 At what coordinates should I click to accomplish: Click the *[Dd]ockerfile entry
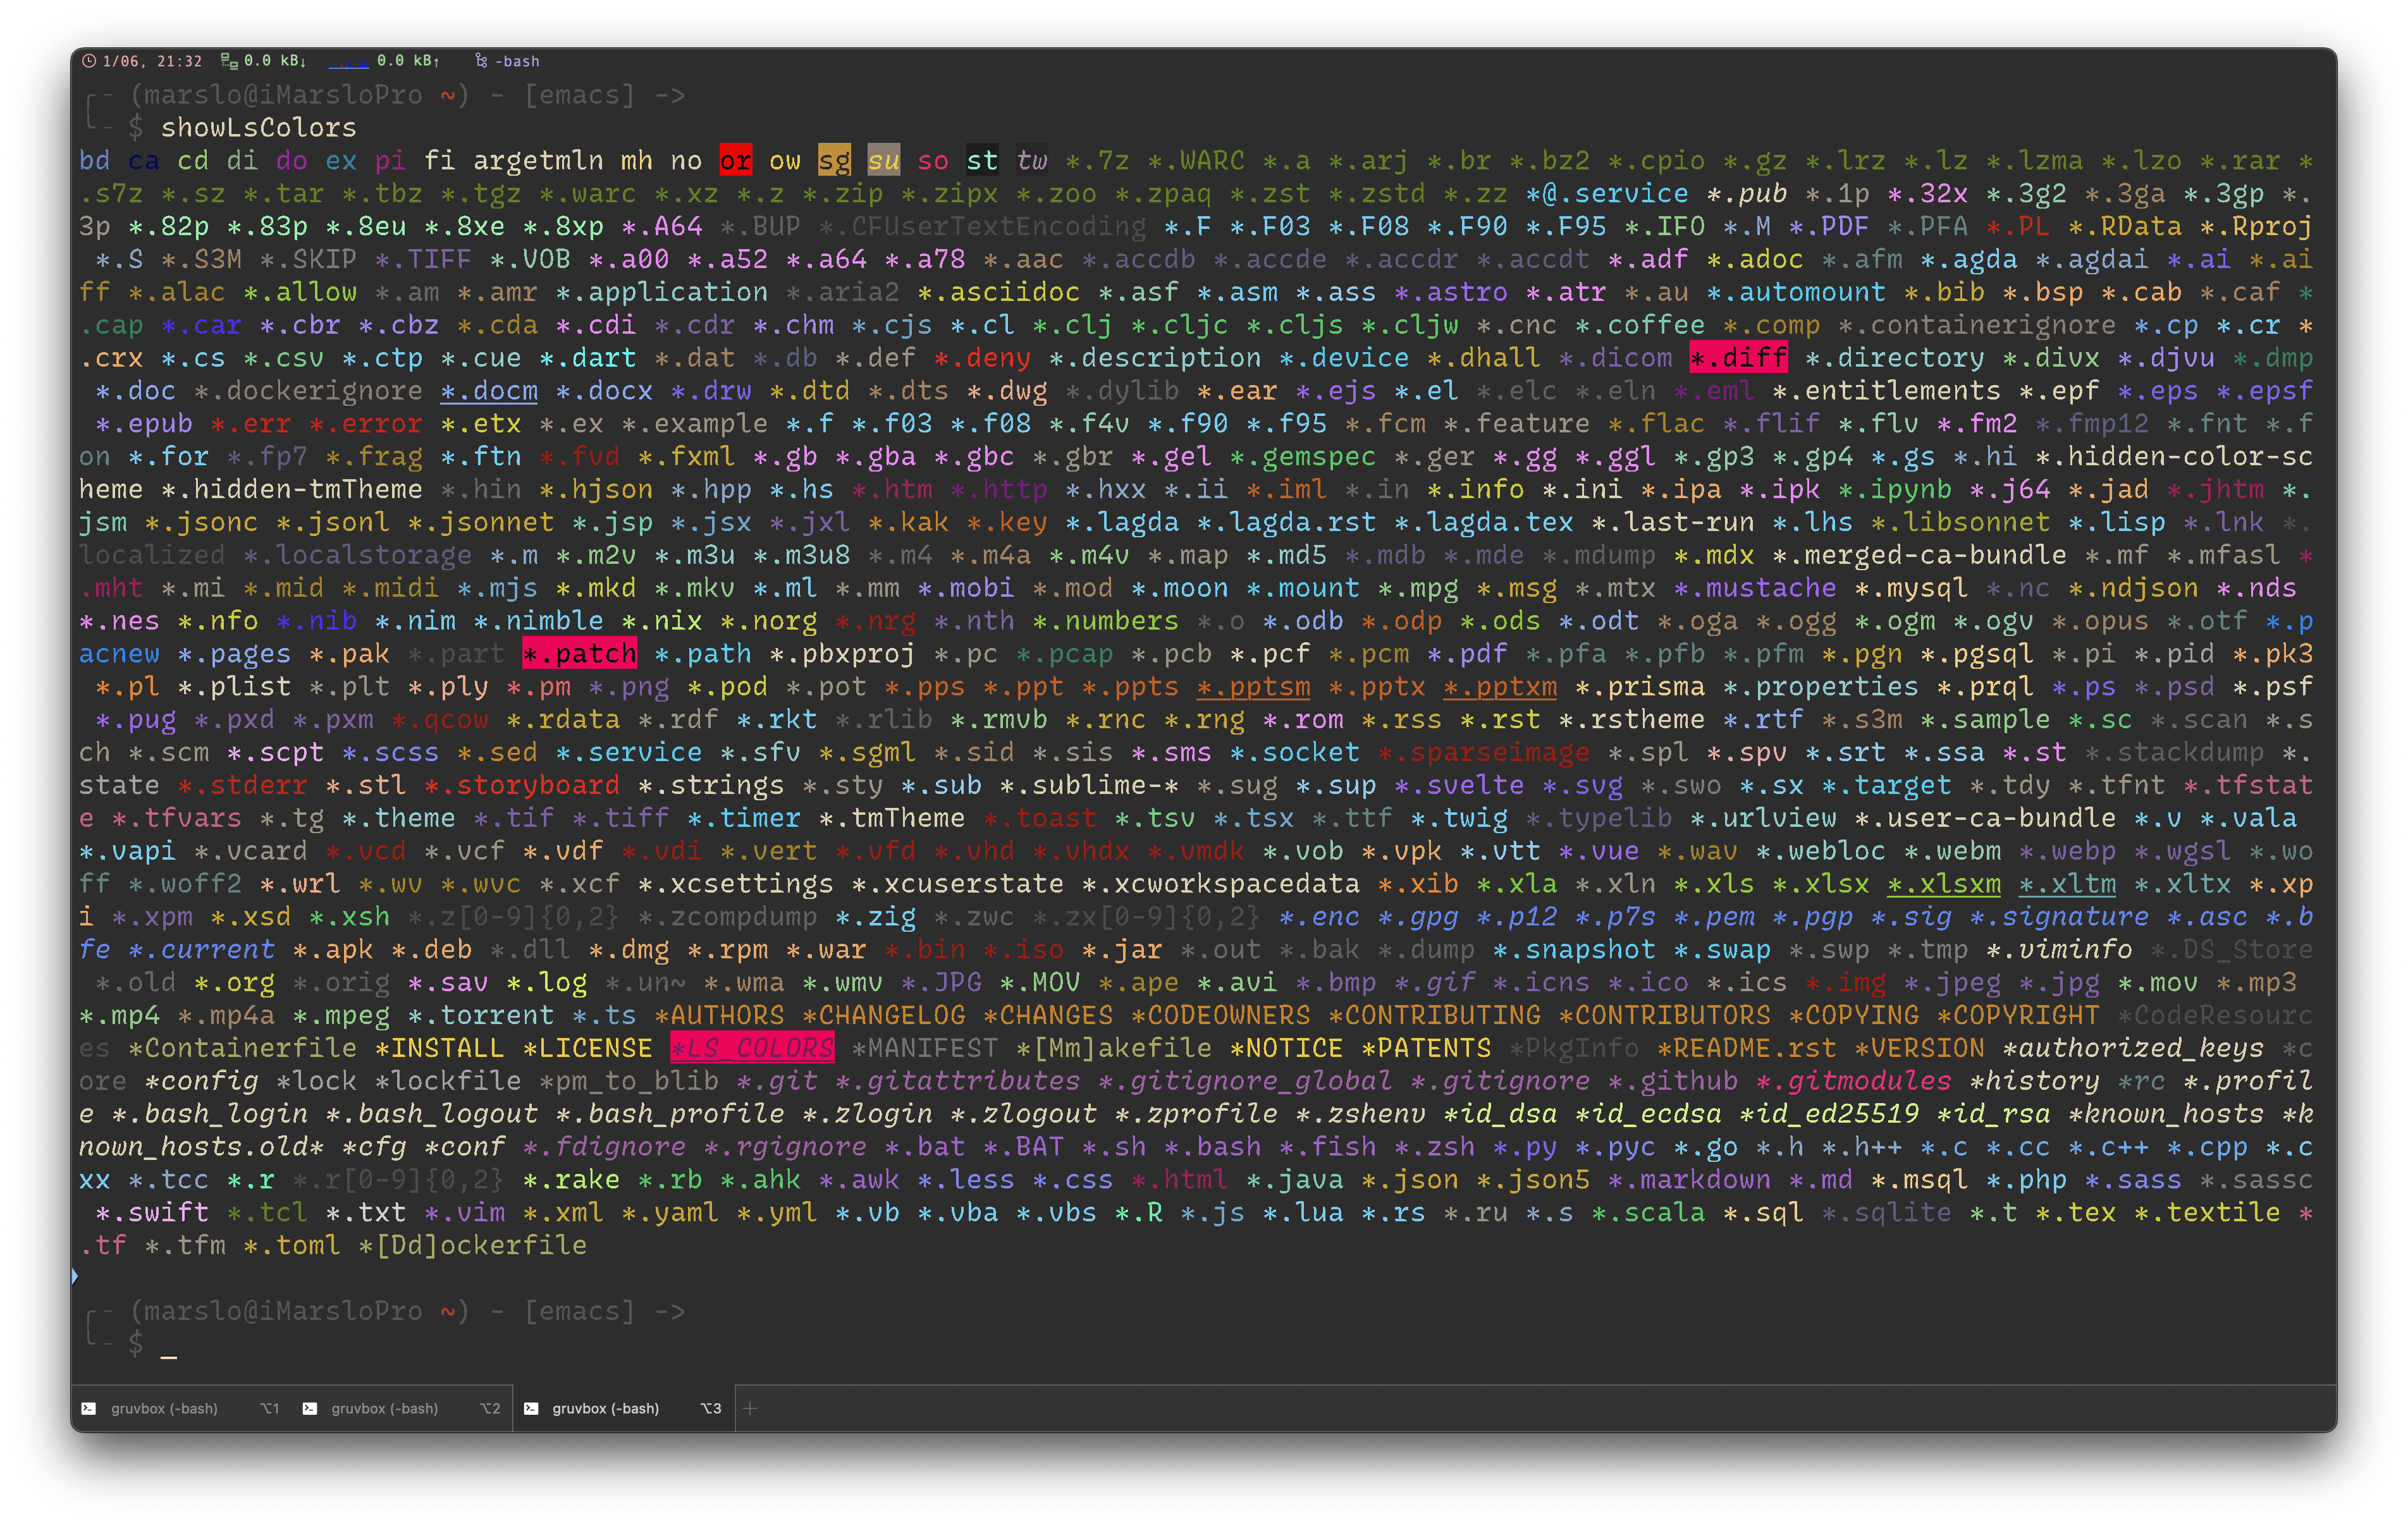472,1245
